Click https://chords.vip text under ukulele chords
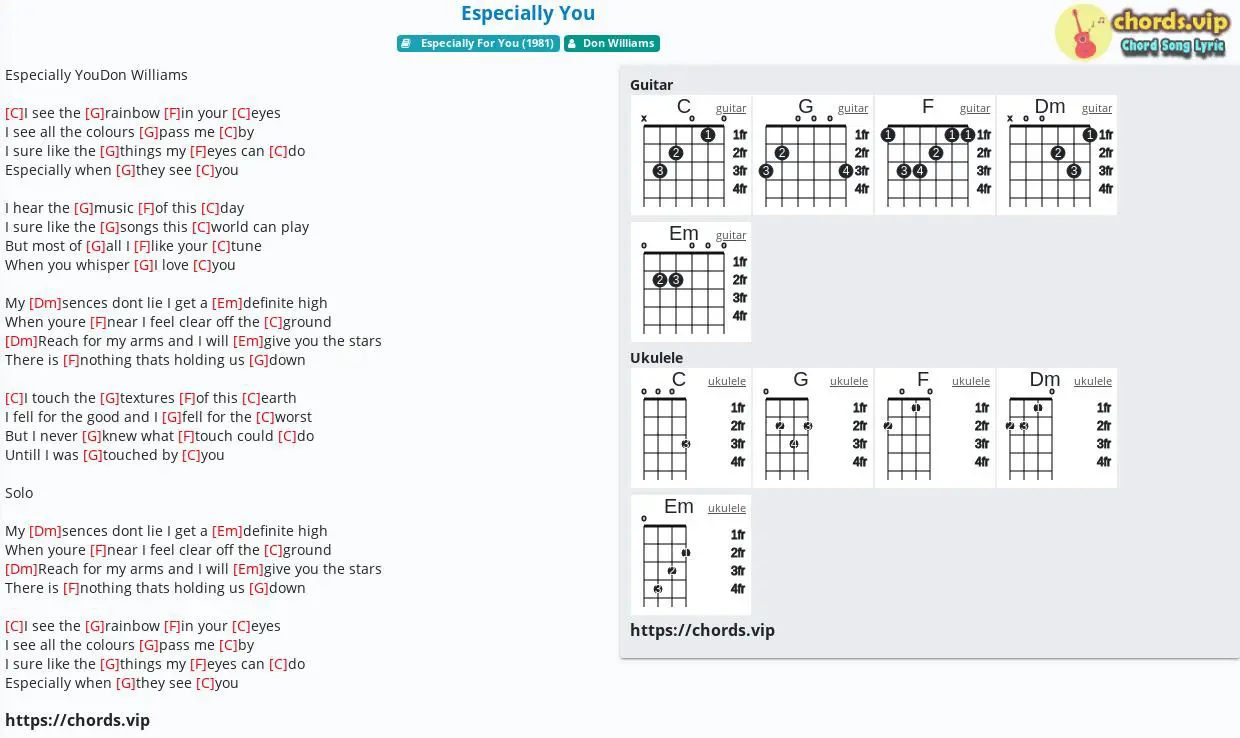Viewport: 1240px width, 738px height. tap(702, 630)
